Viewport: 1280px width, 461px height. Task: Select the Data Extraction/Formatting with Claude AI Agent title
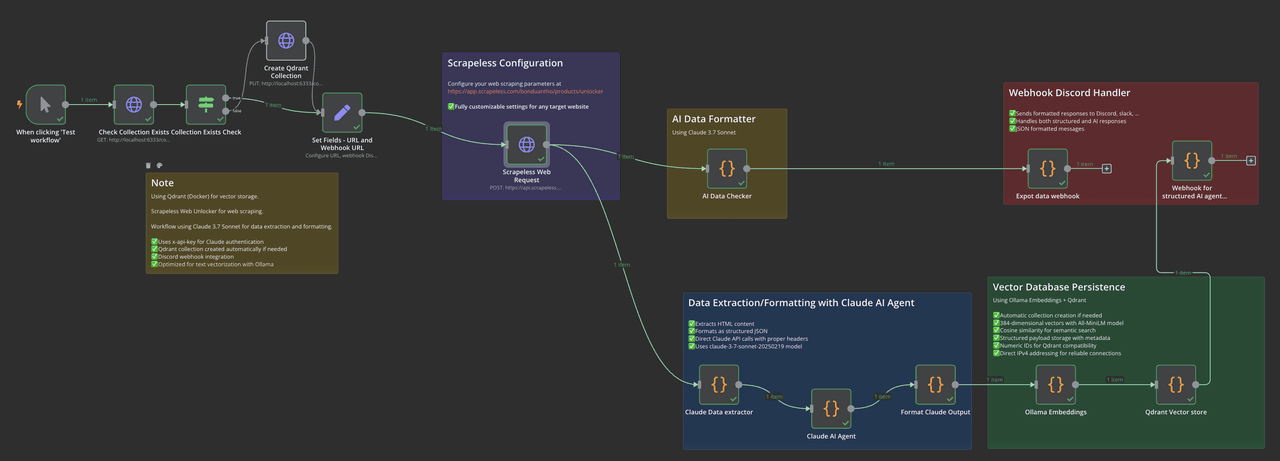pyautogui.click(x=801, y=302)
